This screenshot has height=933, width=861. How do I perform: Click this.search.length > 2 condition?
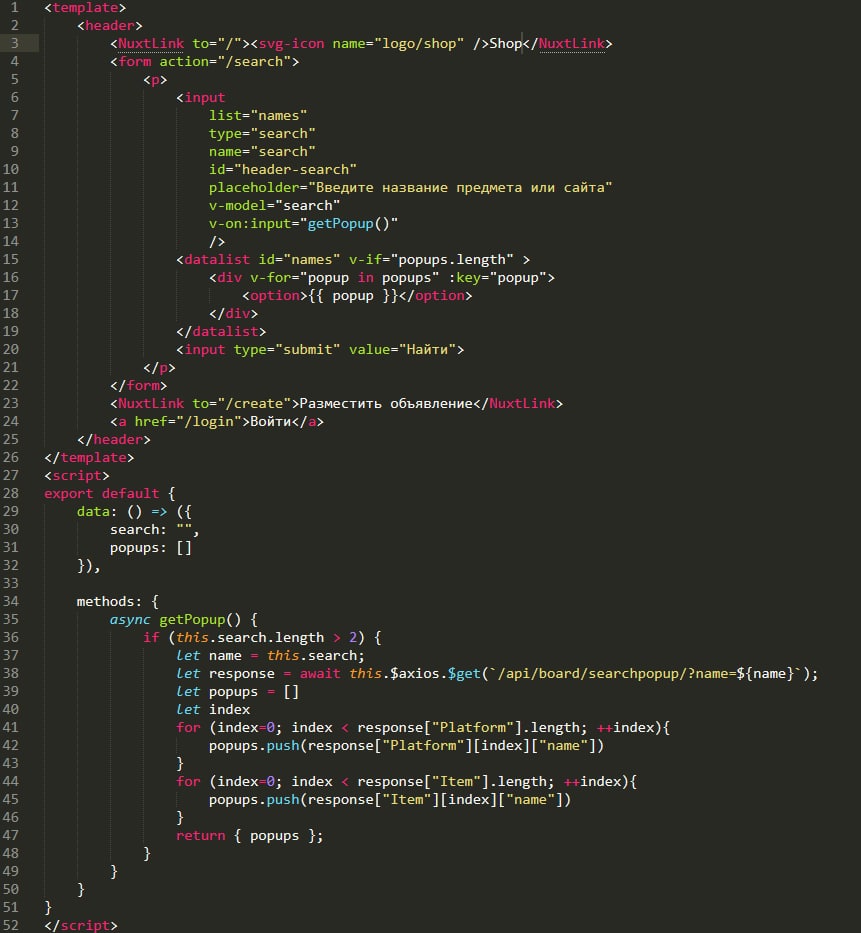pos(266,637)
